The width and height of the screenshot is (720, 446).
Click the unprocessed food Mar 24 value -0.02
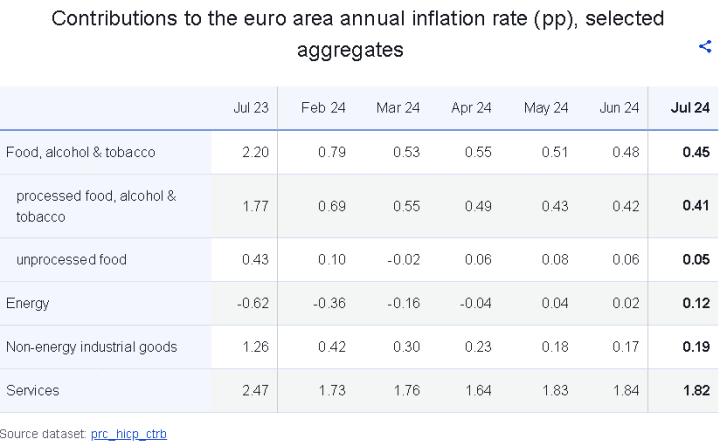pos(404,260)
